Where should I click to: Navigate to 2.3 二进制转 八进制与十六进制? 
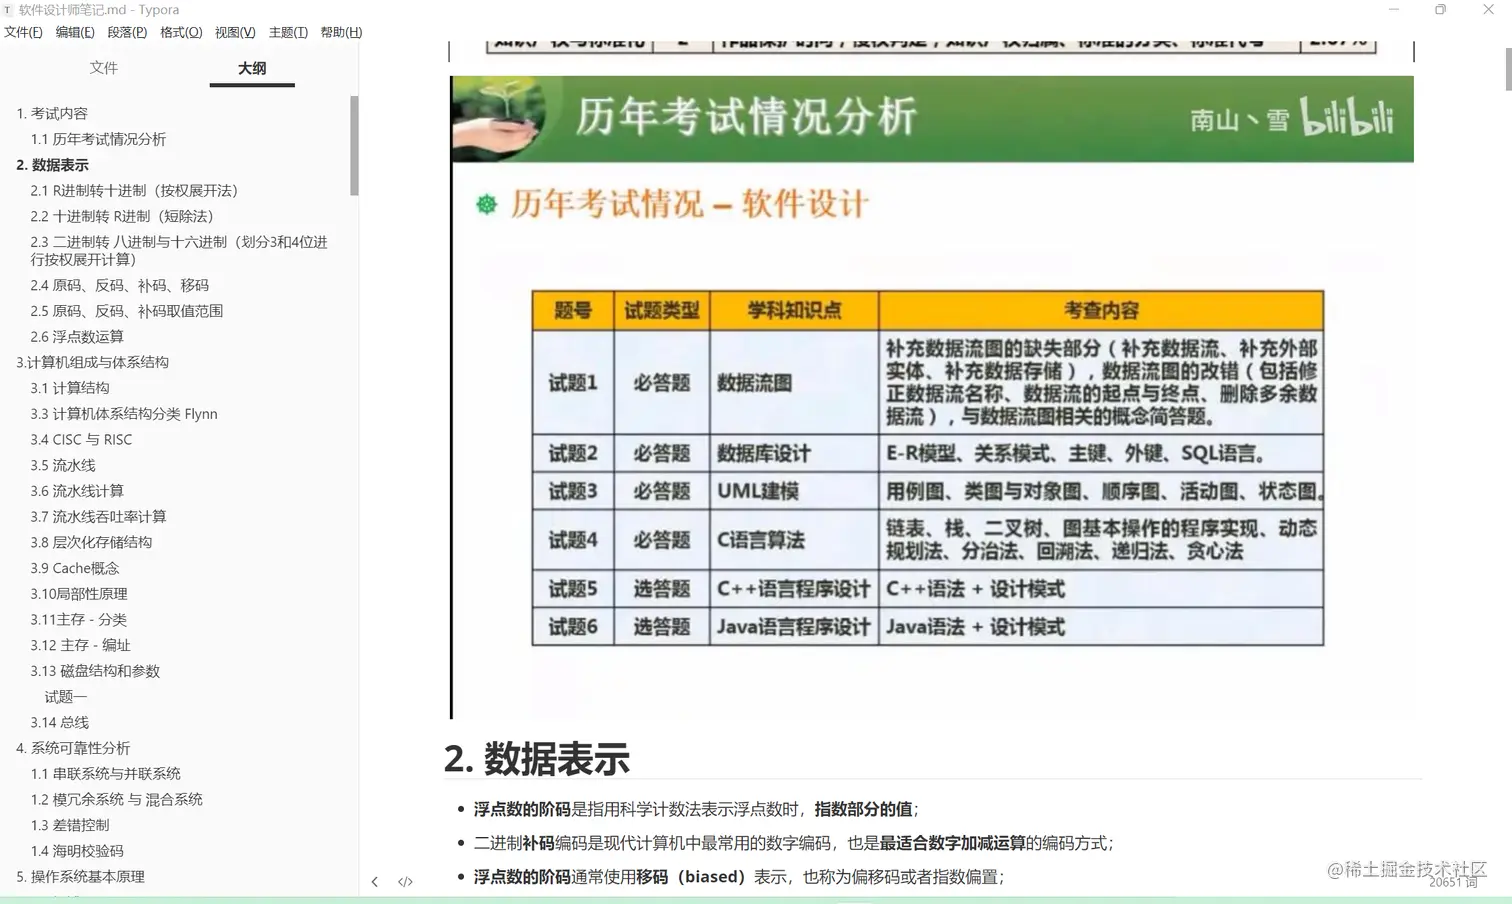click(x=179, y=250)
